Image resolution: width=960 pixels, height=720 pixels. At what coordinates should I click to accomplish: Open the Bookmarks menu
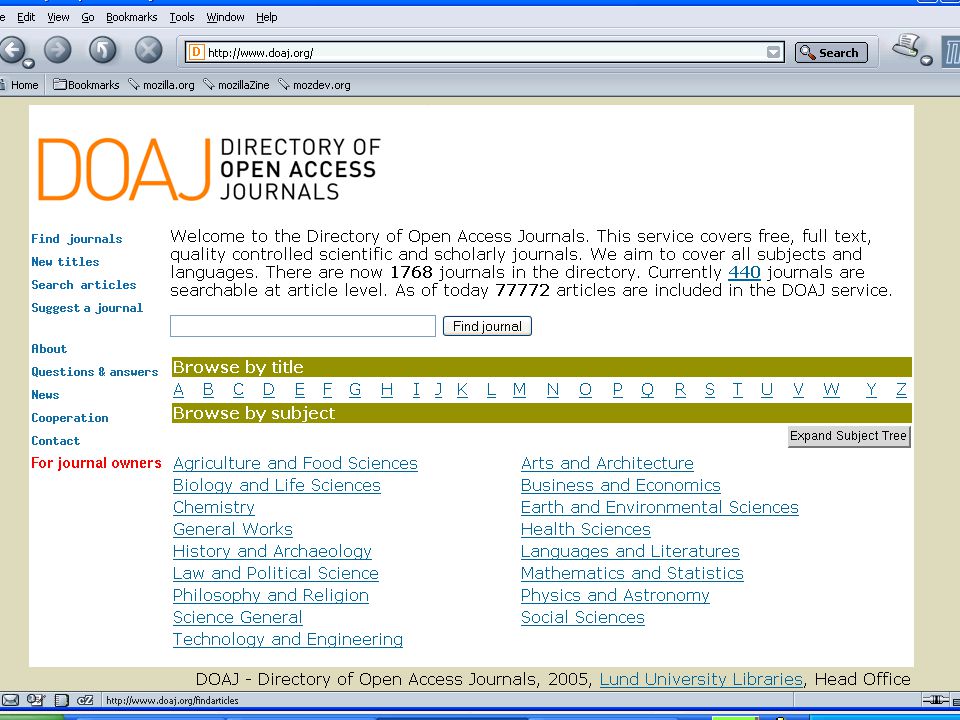coord(132,17)
